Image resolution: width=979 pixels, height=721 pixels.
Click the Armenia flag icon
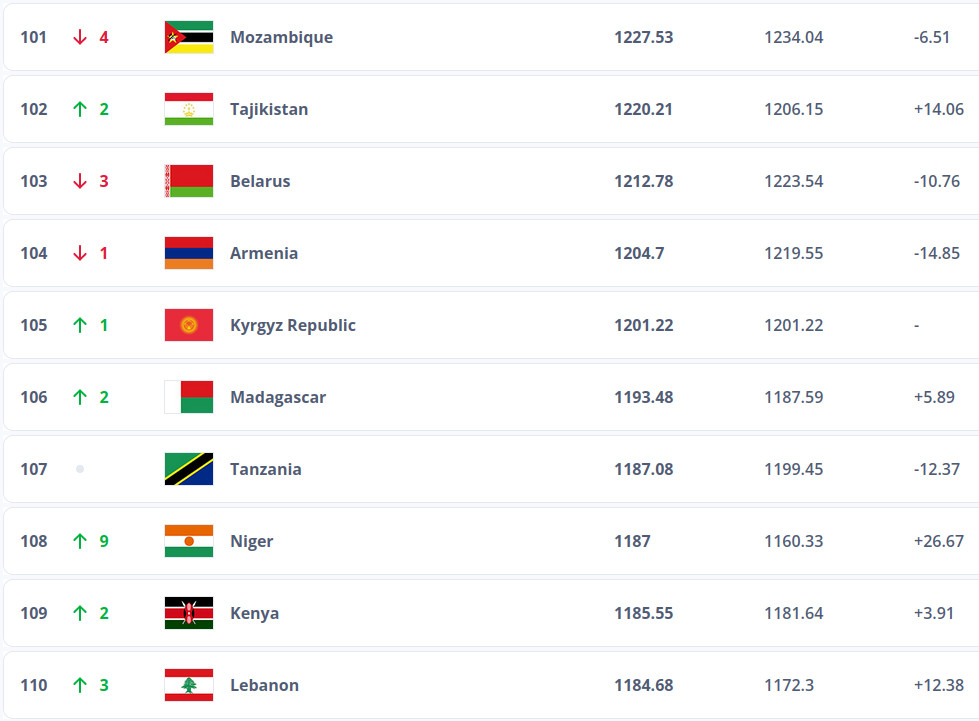pos(189,253)
